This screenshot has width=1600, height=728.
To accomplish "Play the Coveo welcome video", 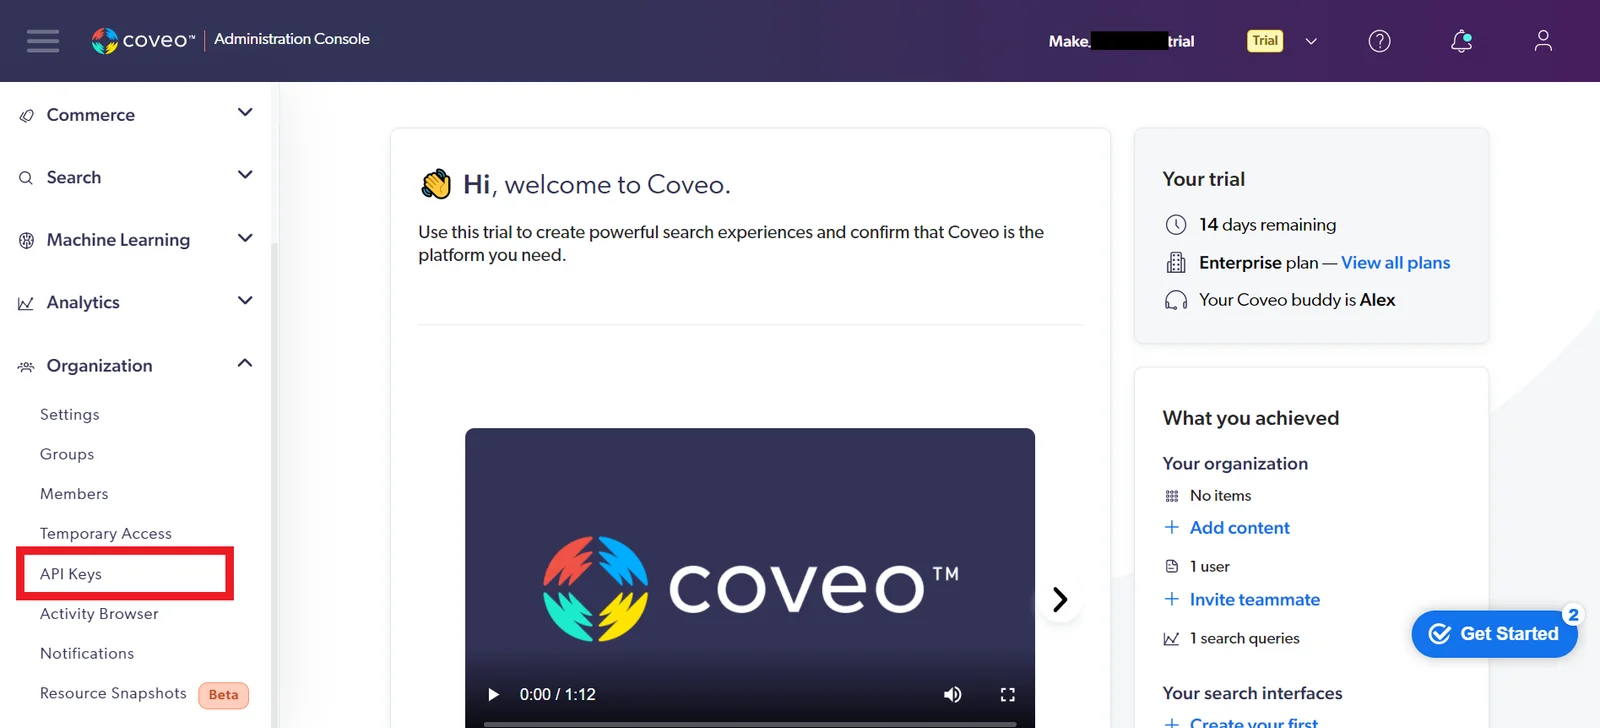I will click(x=493, y=694).
